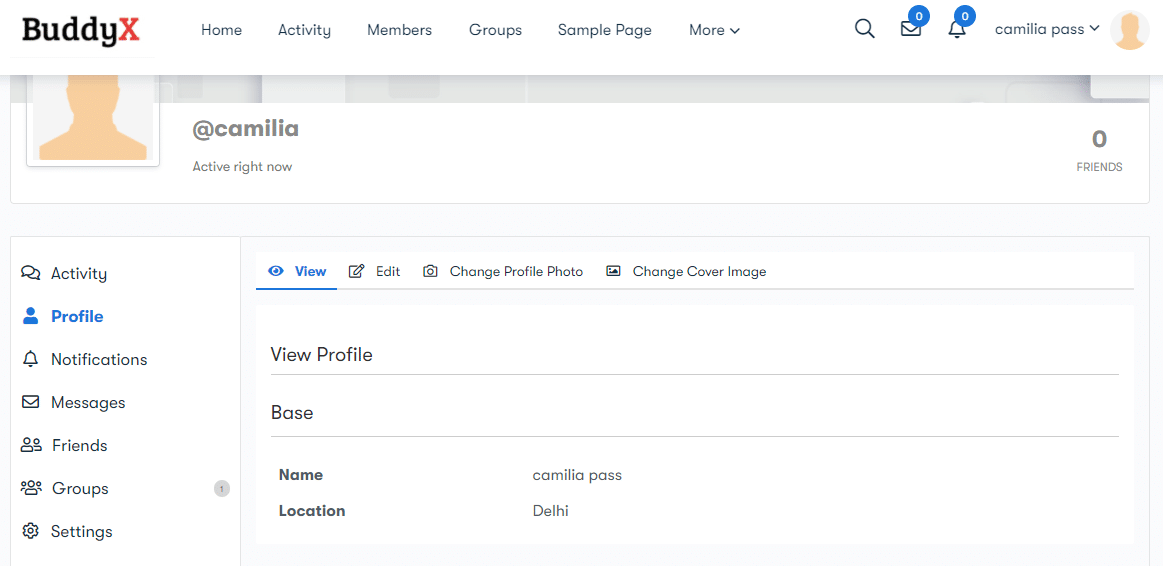Open the search magnifier icon

865,30
